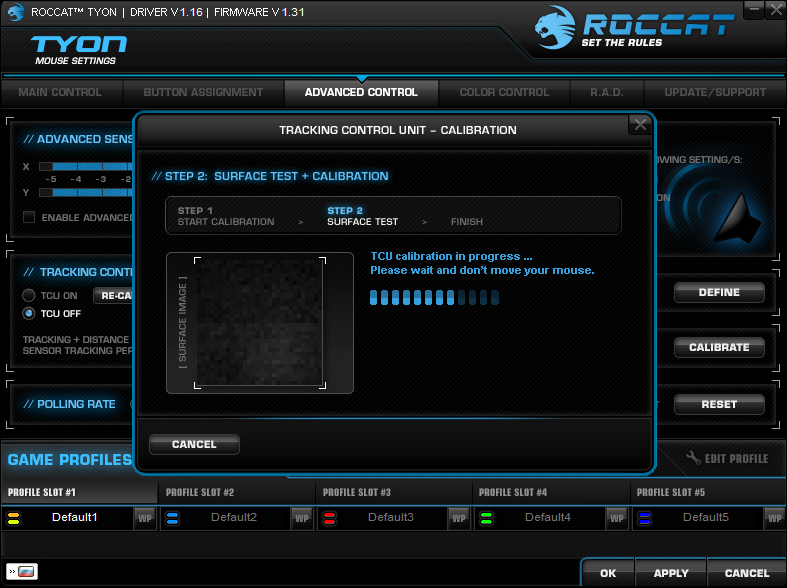Close the TCU calibration dialog
The image size is (787, 588).
(640, 124)
